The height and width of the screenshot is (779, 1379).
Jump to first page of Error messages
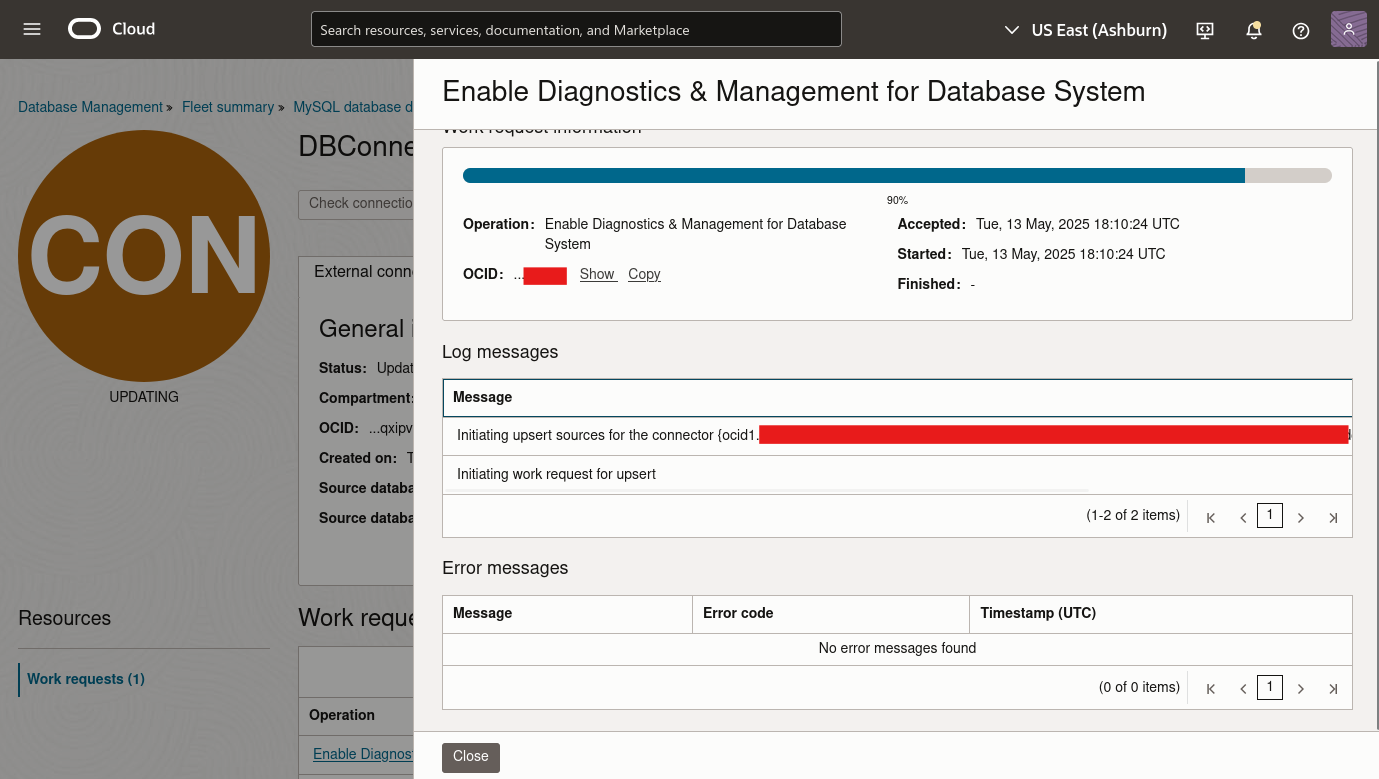(x=1210, y=688)
